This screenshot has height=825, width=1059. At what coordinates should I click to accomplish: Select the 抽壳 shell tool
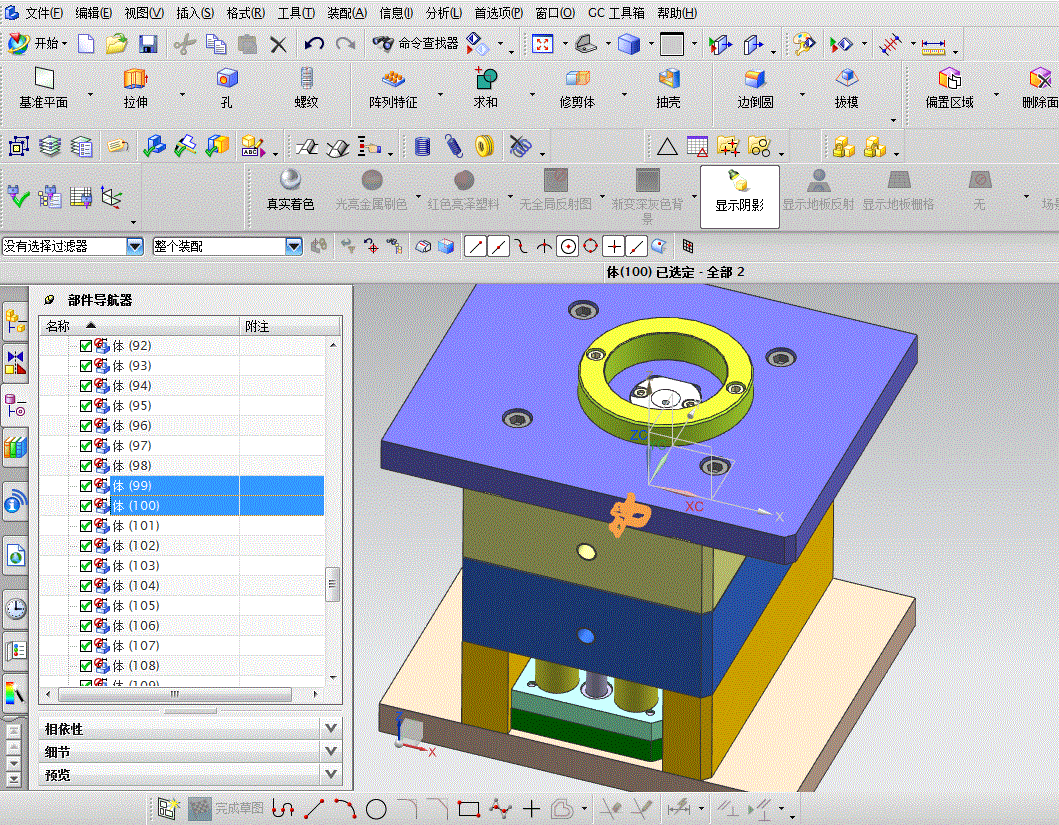pyautogui.click(x=669, y=88)
